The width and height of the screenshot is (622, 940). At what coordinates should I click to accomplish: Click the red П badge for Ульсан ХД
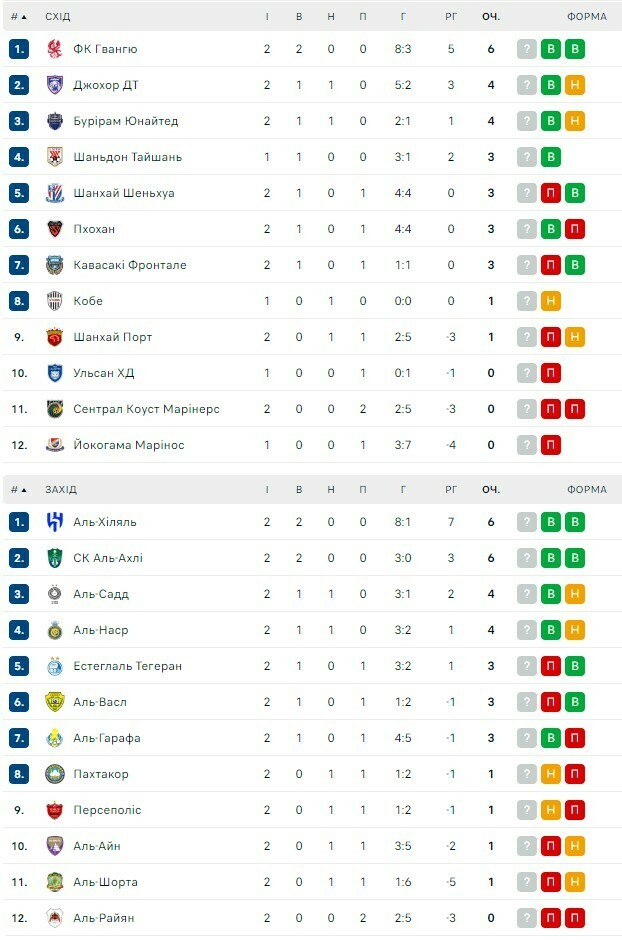point(550,373)
